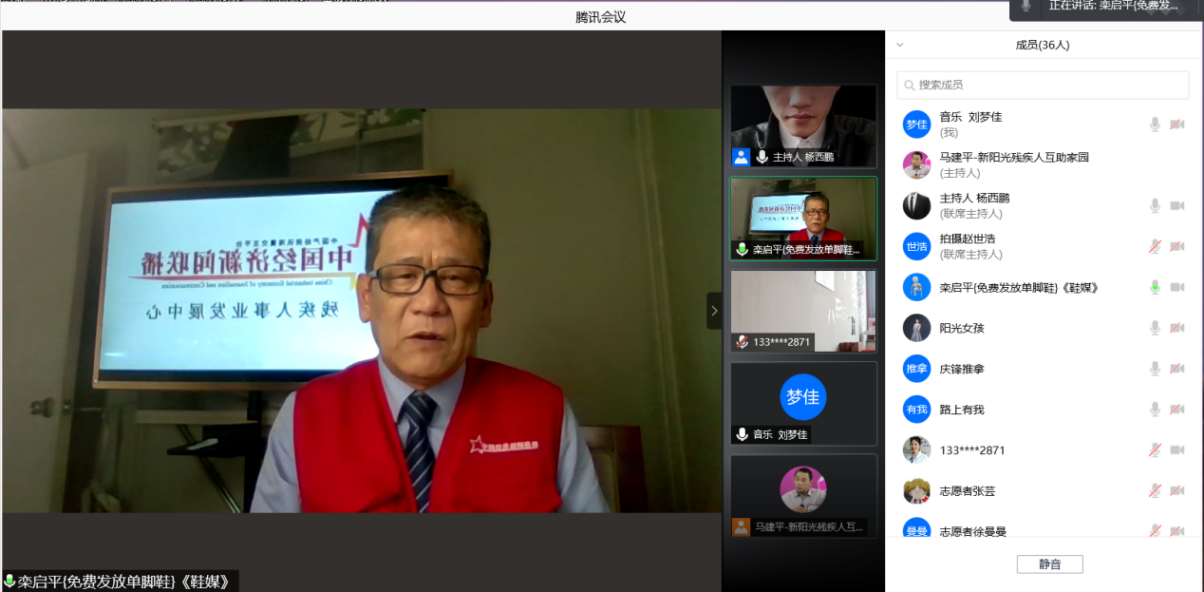Click host person icon on 杨西鹏 video thumbnail

point(741,157)
